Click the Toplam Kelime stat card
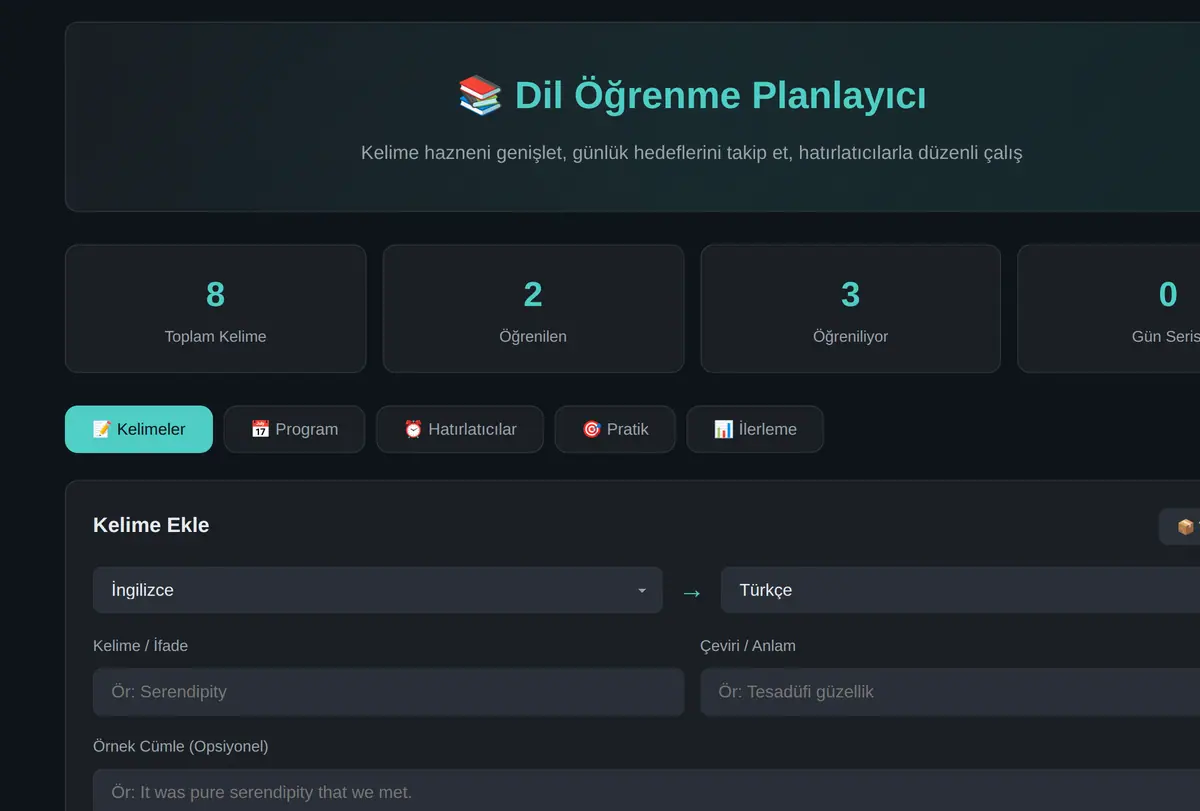 pos(216,309)
